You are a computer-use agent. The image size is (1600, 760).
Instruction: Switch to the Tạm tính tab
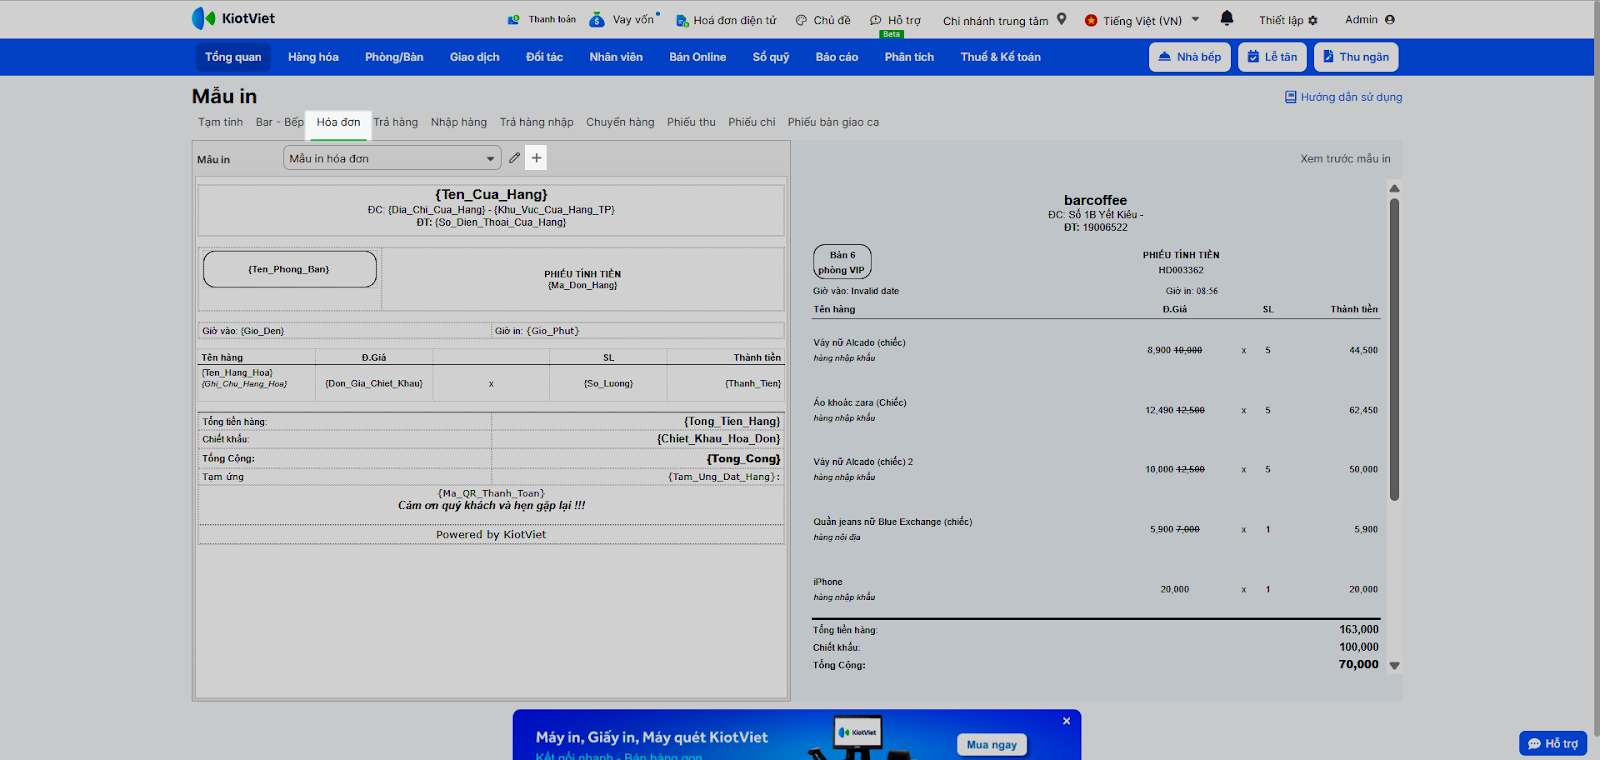pyautogui.click(x=220, y=122)
